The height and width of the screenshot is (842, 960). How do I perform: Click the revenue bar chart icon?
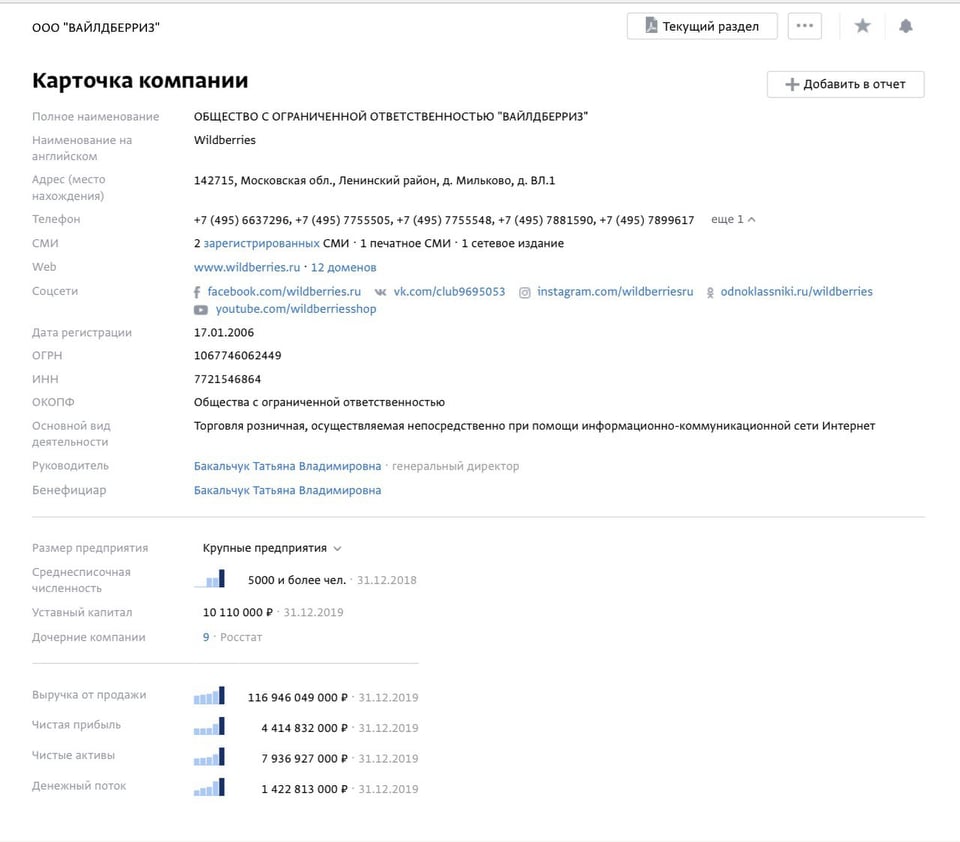coord(209,697)
